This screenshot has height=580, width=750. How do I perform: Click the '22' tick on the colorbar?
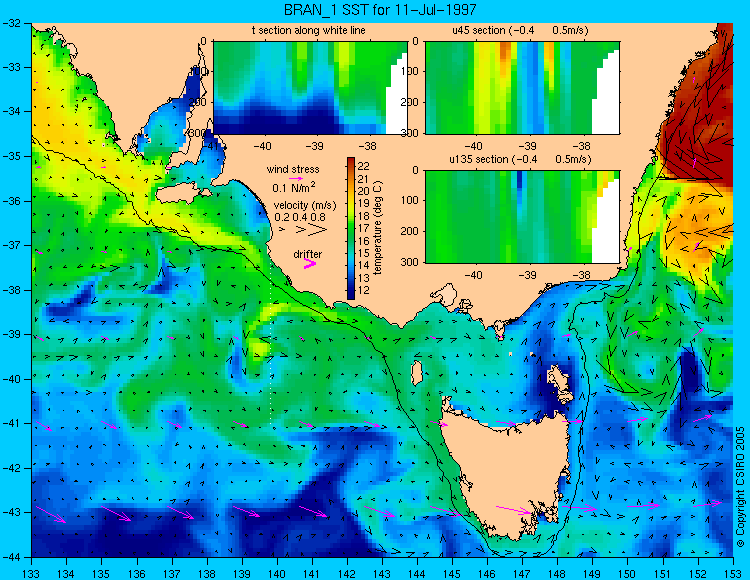pos(364,166)
